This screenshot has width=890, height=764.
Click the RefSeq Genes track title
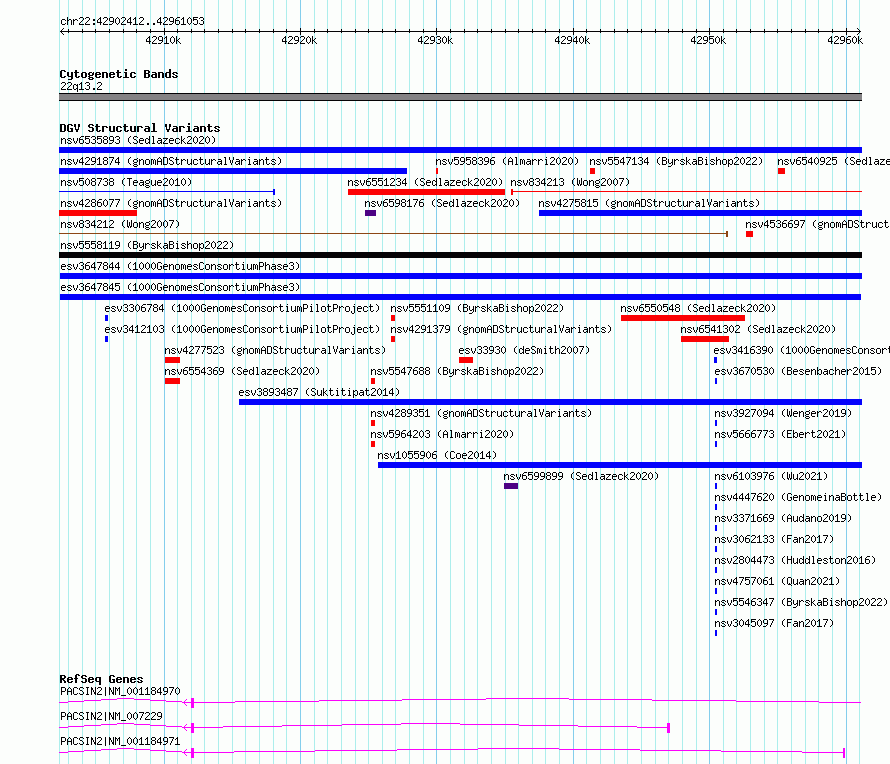pos(101,679)
